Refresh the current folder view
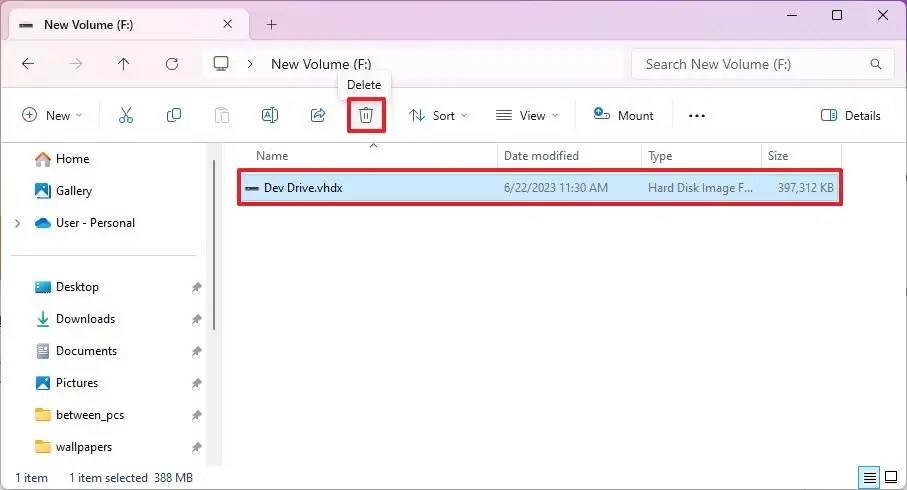 coord(172,64)
